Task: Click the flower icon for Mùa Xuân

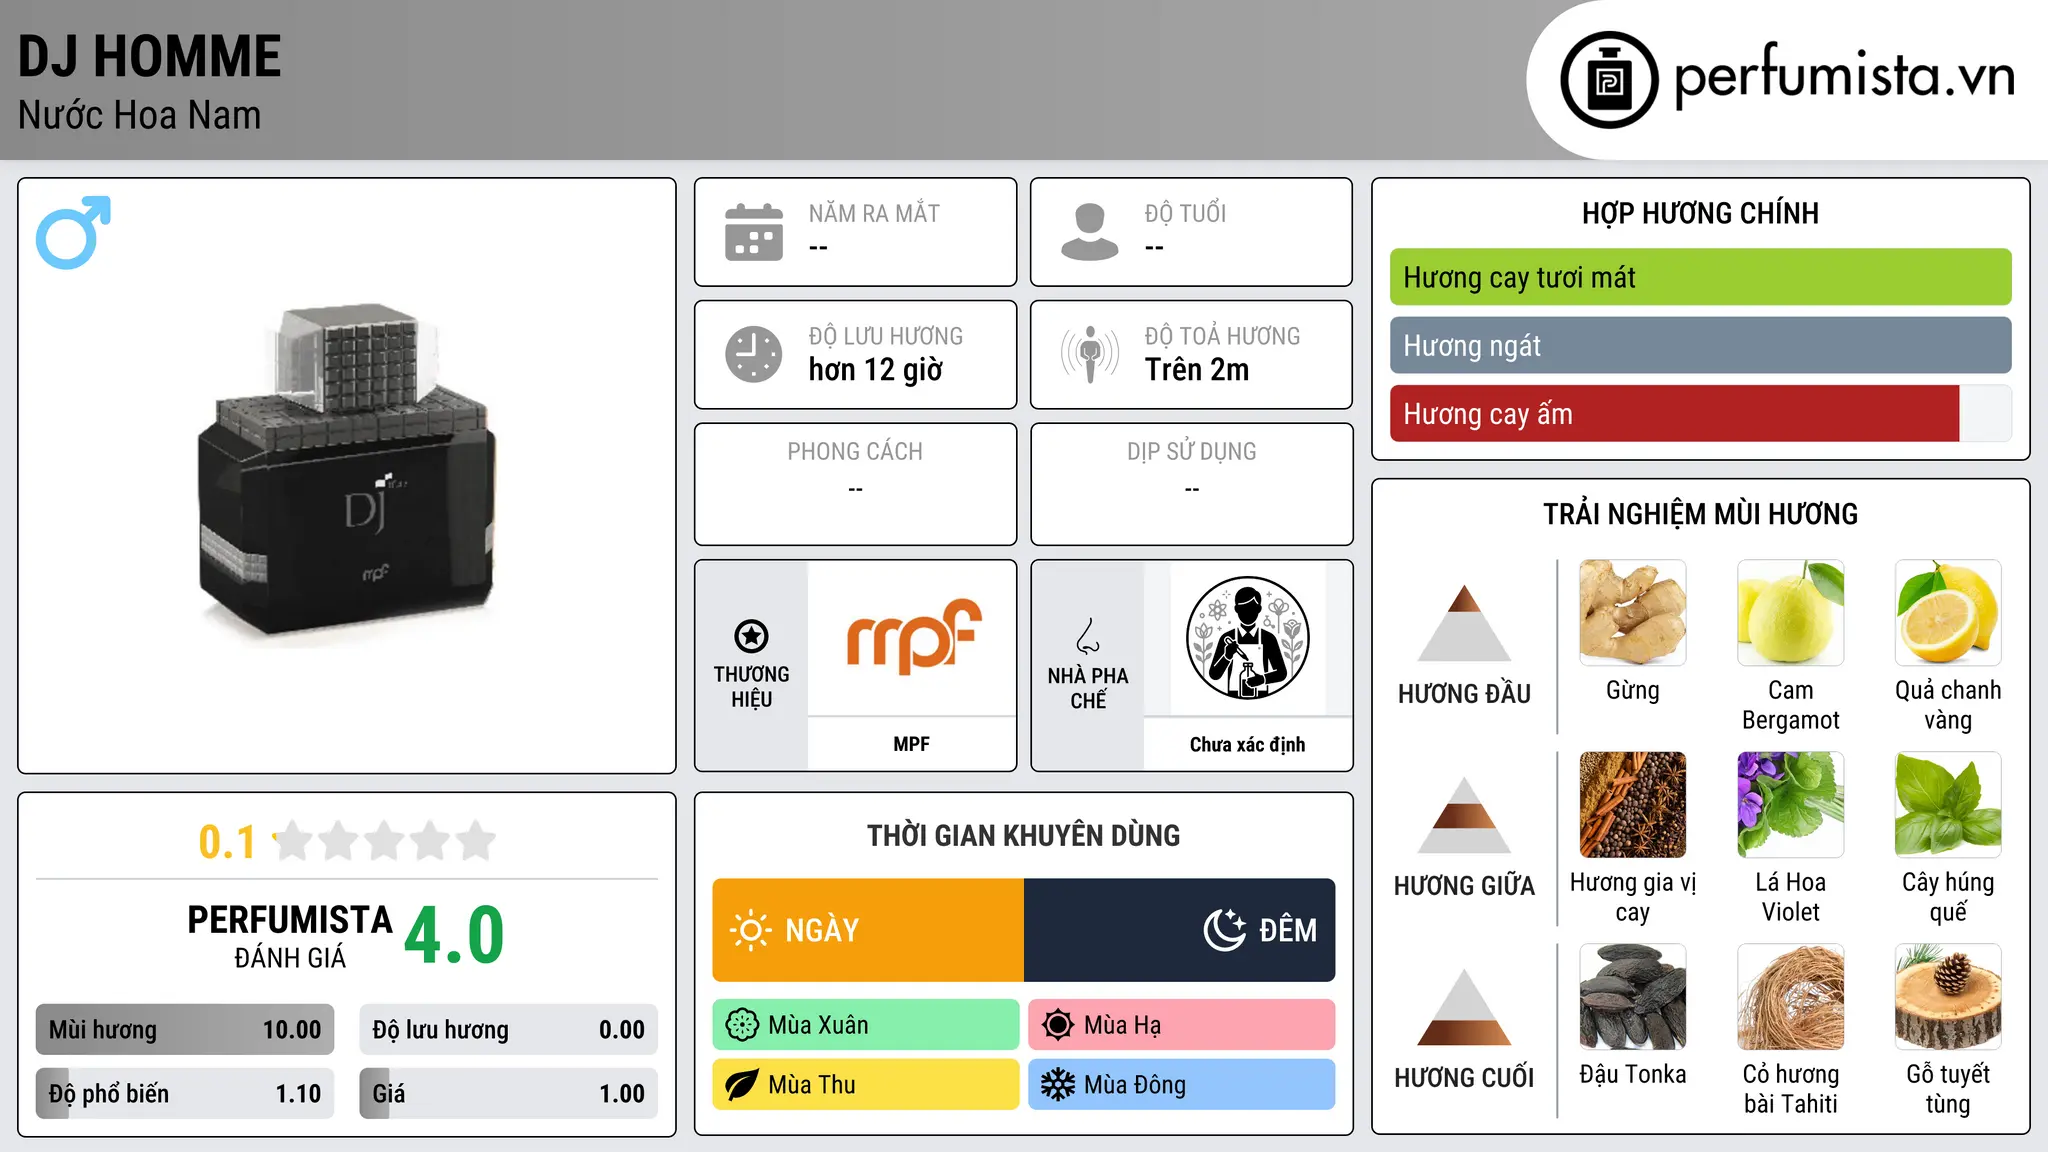Action: point(742,1025)
